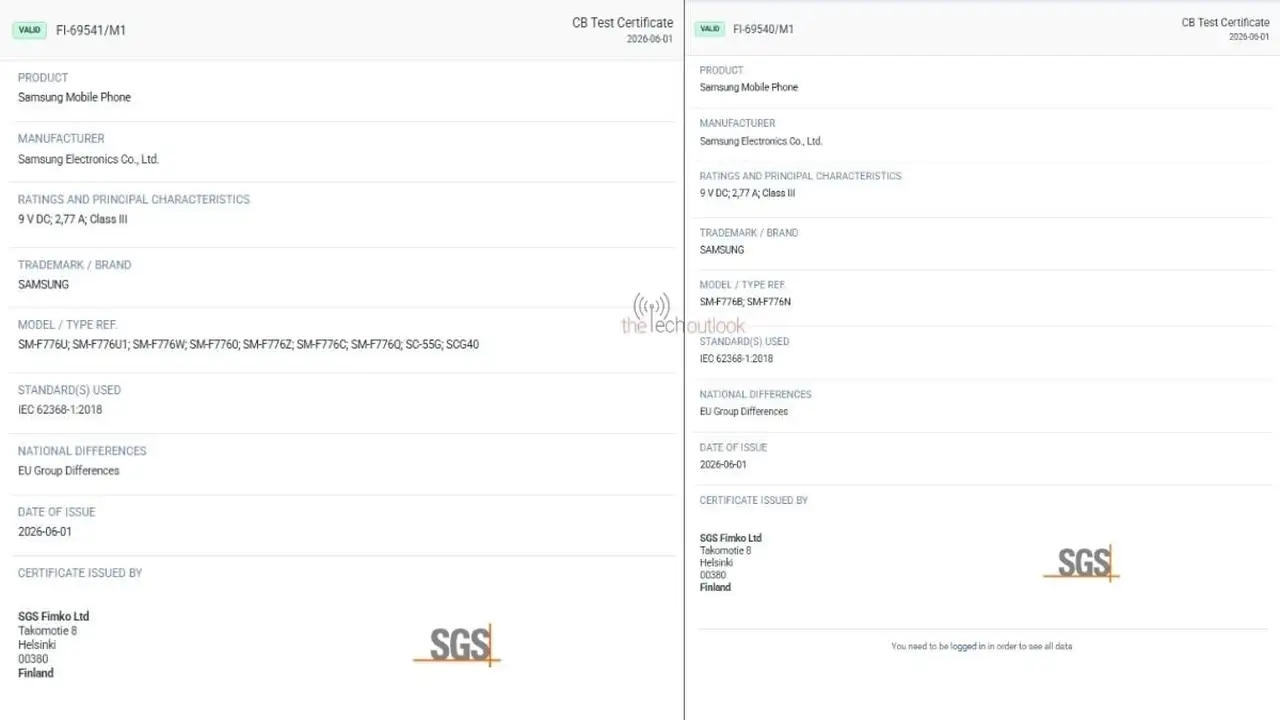Screen dimensions: 1280x720
Task: Click 'Samsung Mobile Phone' in the FI-69541/M1 certificate
Action: coord(74,97)
